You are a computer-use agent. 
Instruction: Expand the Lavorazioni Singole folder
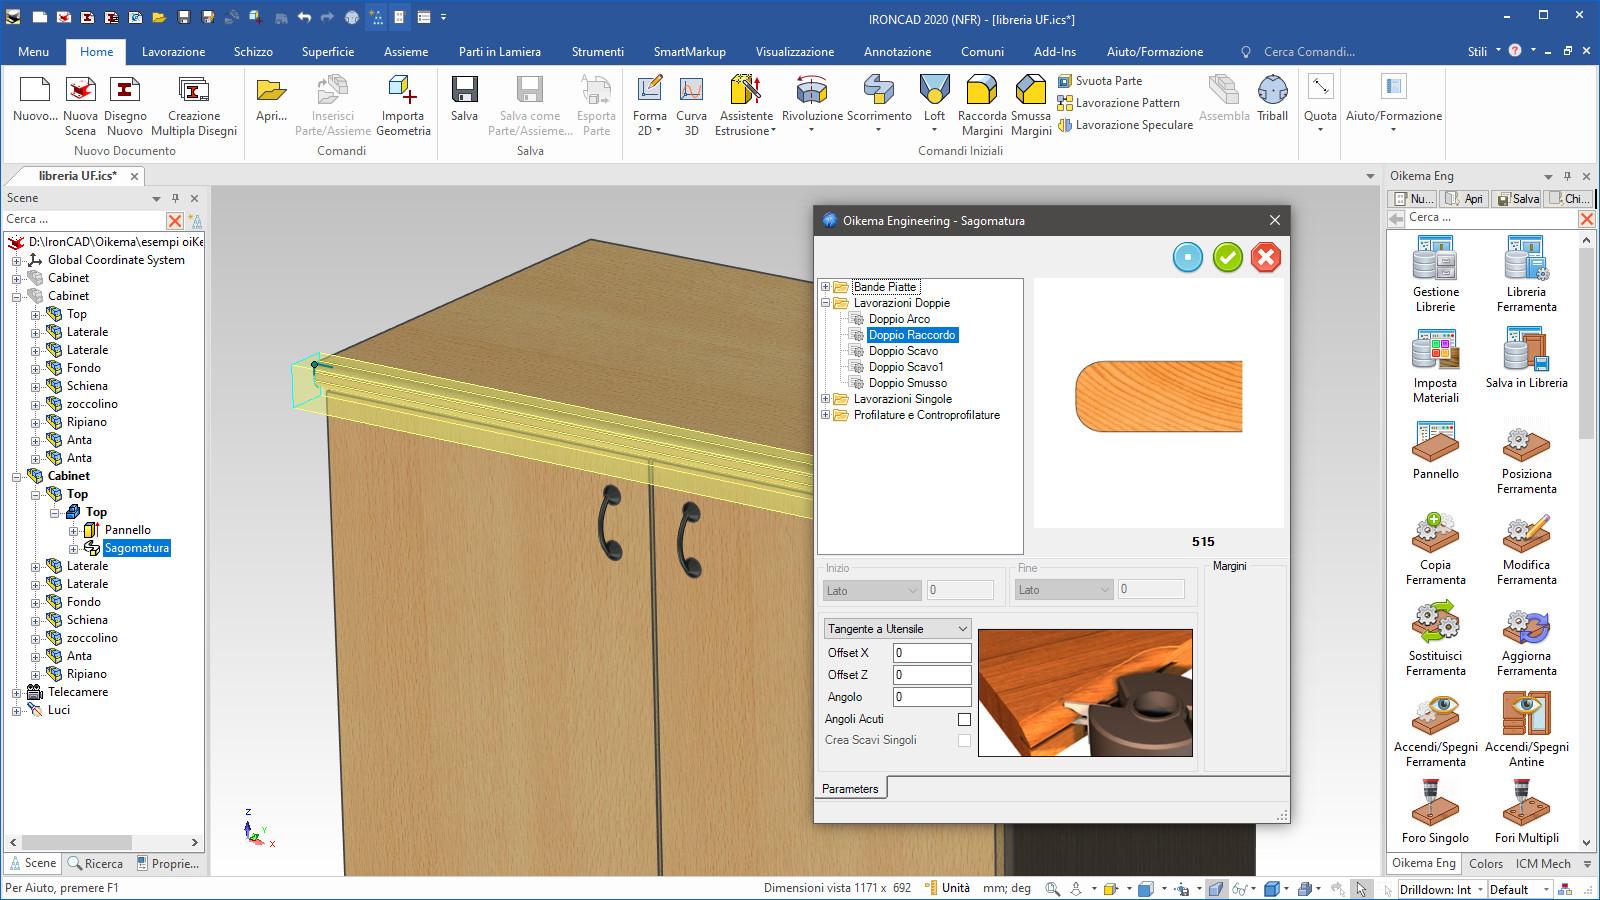[x=826, y=399]
